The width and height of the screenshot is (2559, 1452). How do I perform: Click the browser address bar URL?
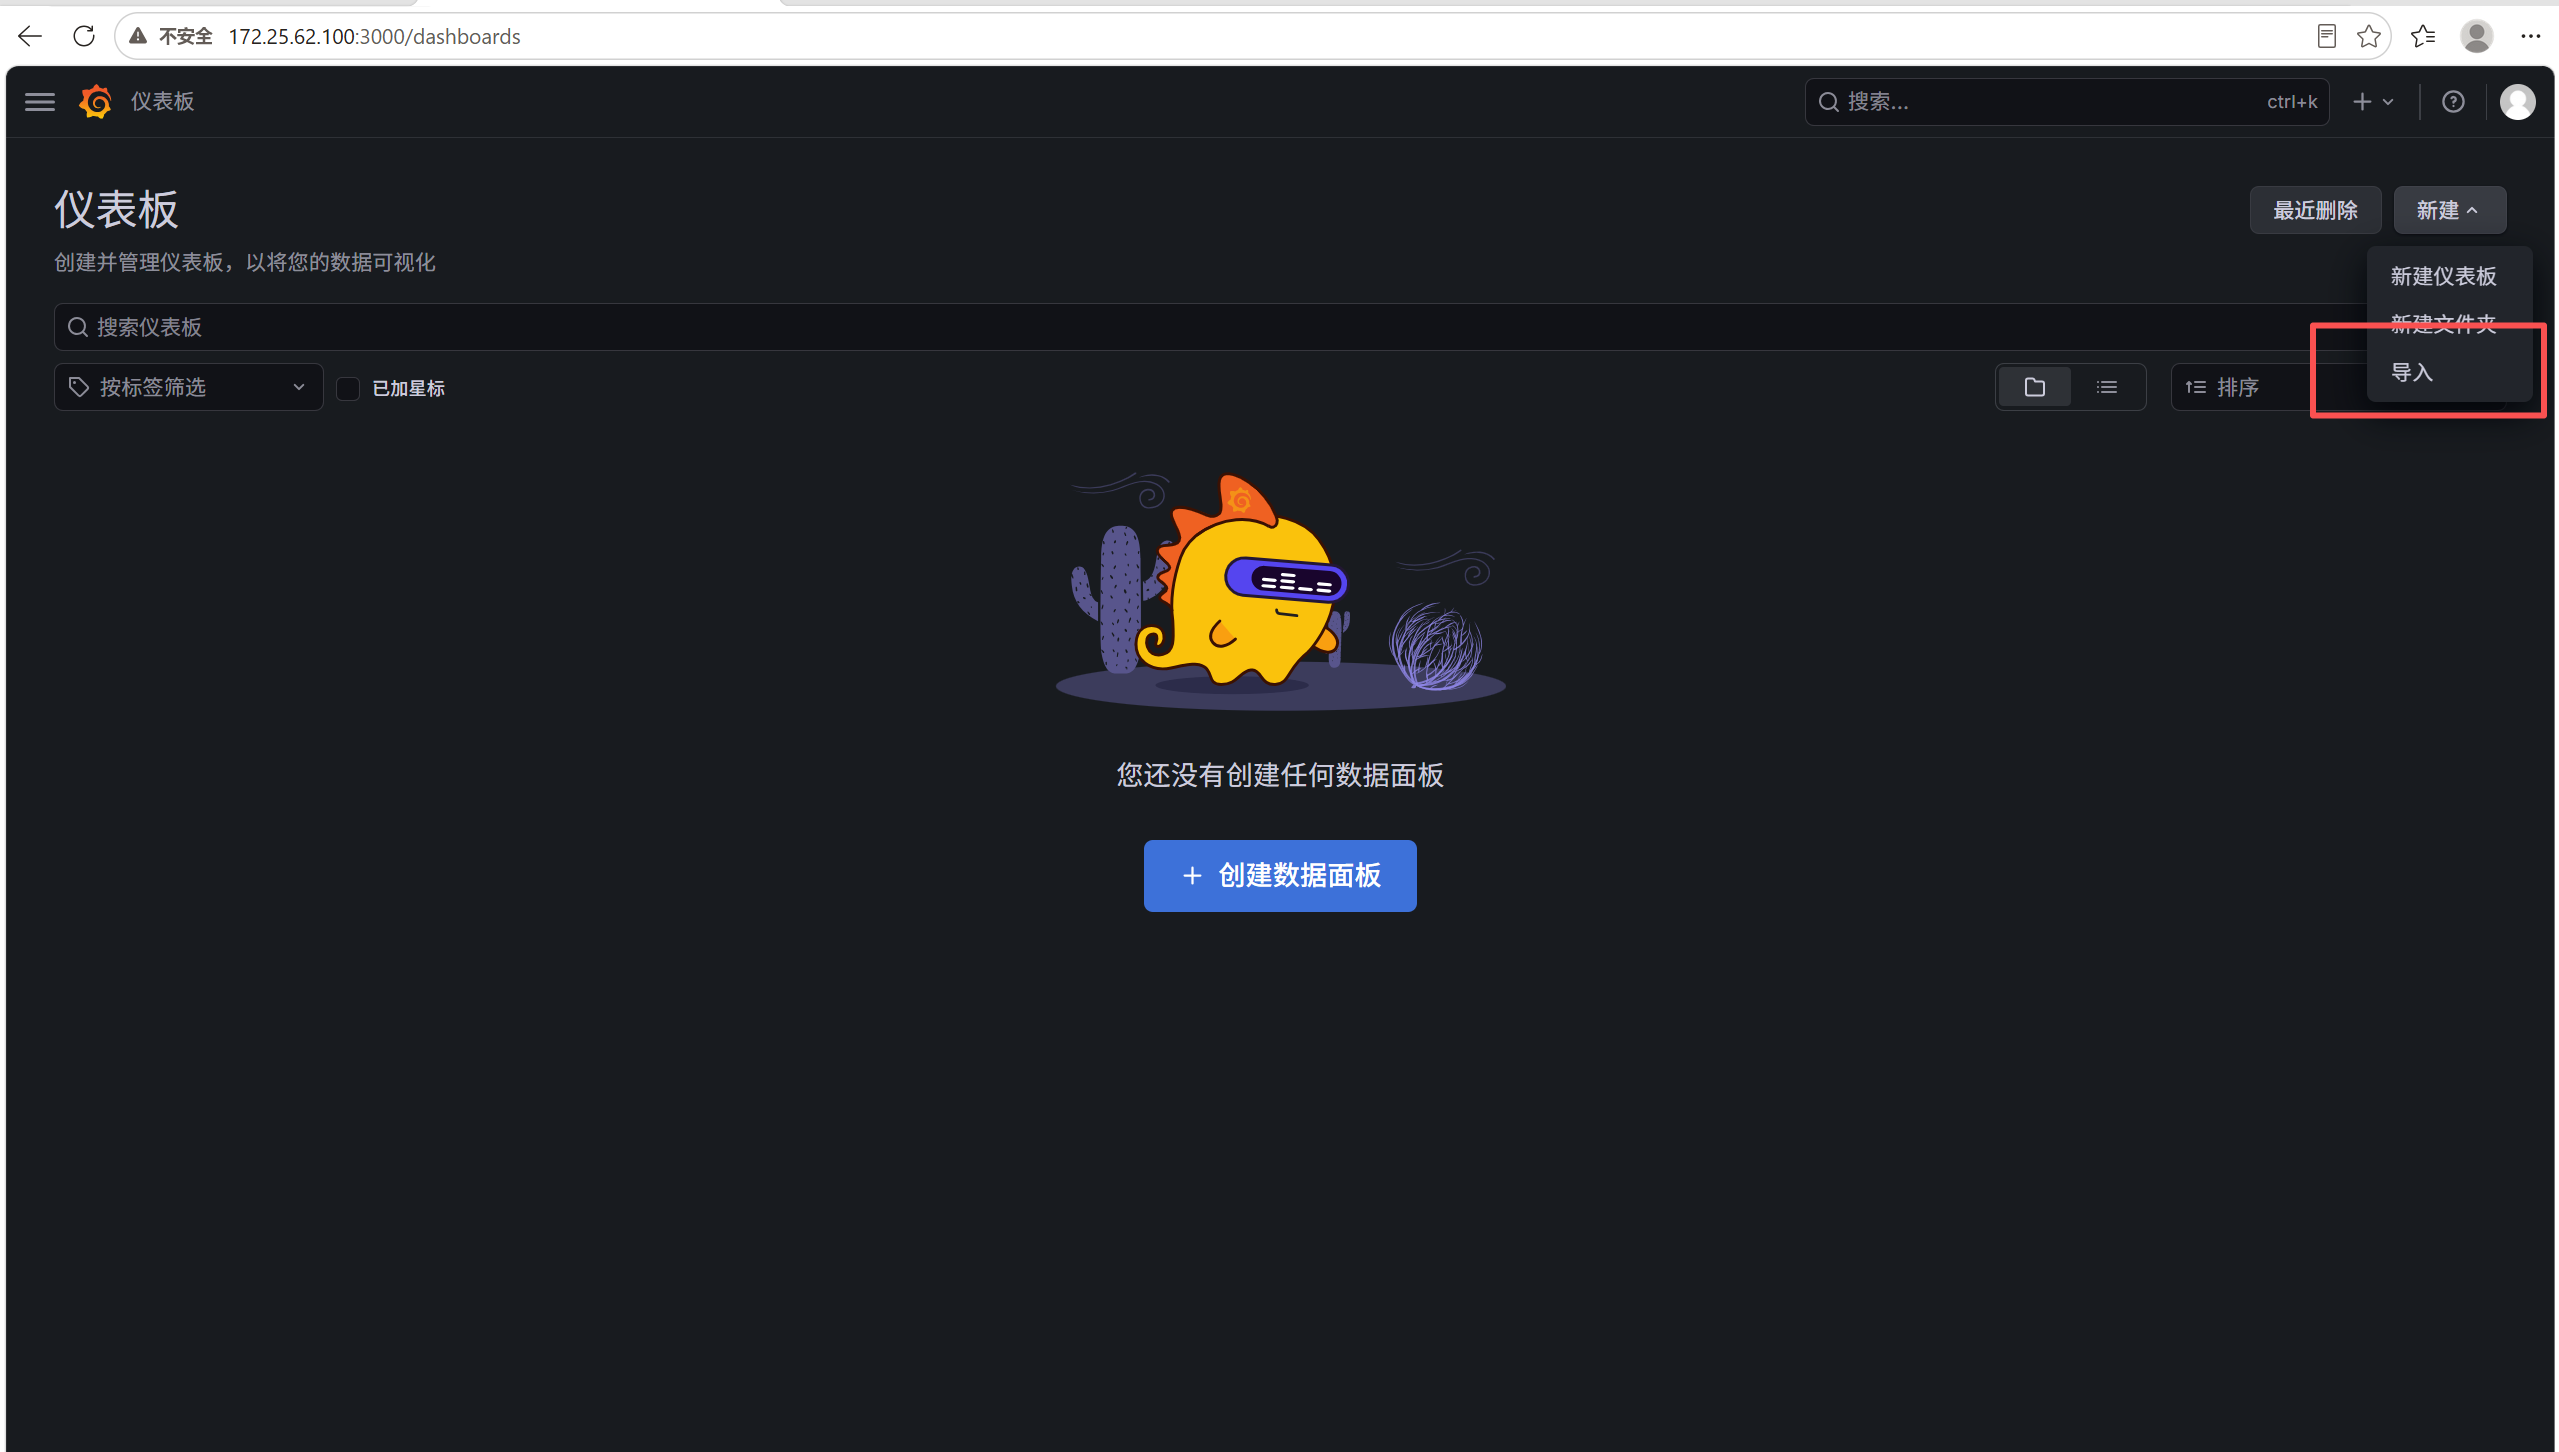[x=374, y=37]
